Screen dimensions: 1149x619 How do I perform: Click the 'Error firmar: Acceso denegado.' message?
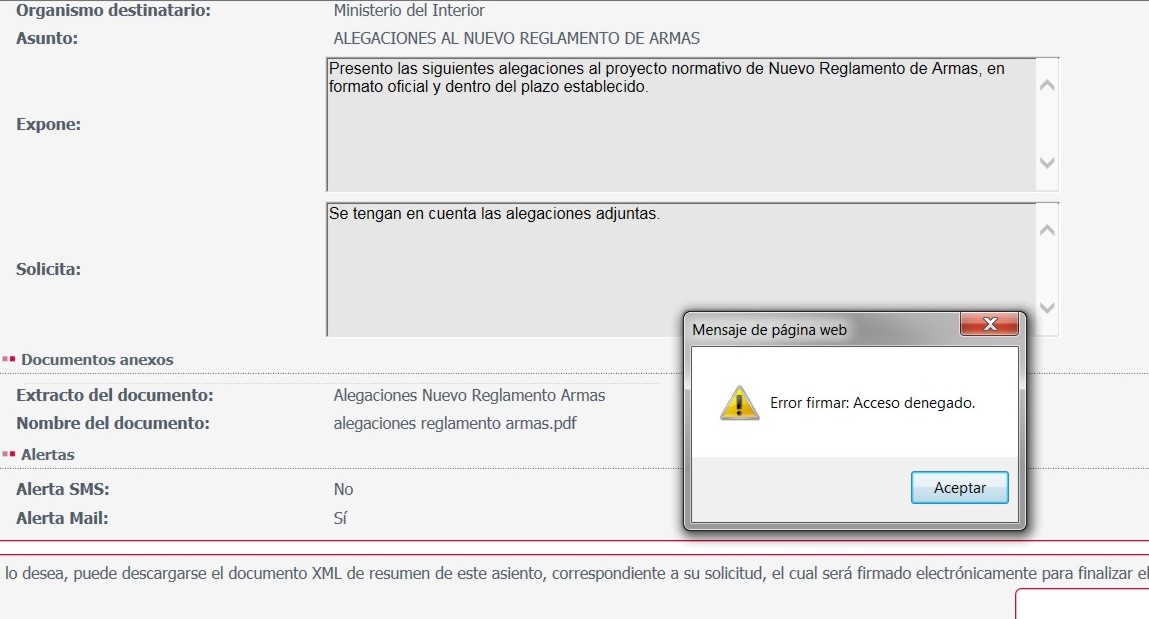(x=872, y=403)
